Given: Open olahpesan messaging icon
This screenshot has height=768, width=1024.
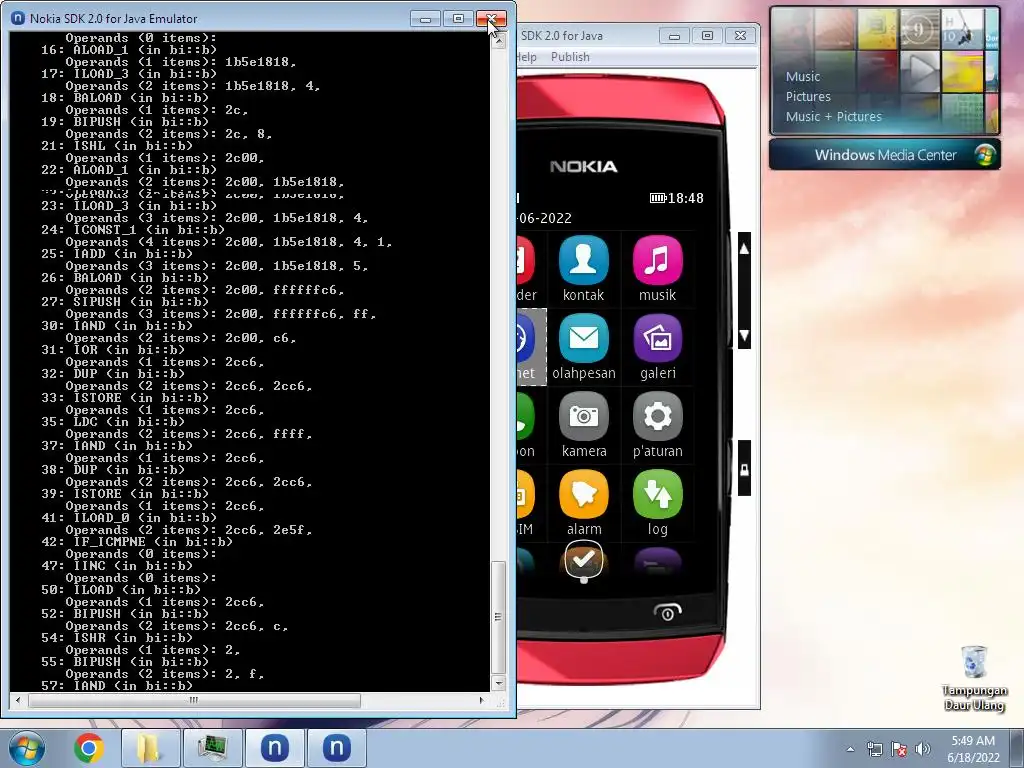Looking at the screenshot, I should click(x=583, y=338).
